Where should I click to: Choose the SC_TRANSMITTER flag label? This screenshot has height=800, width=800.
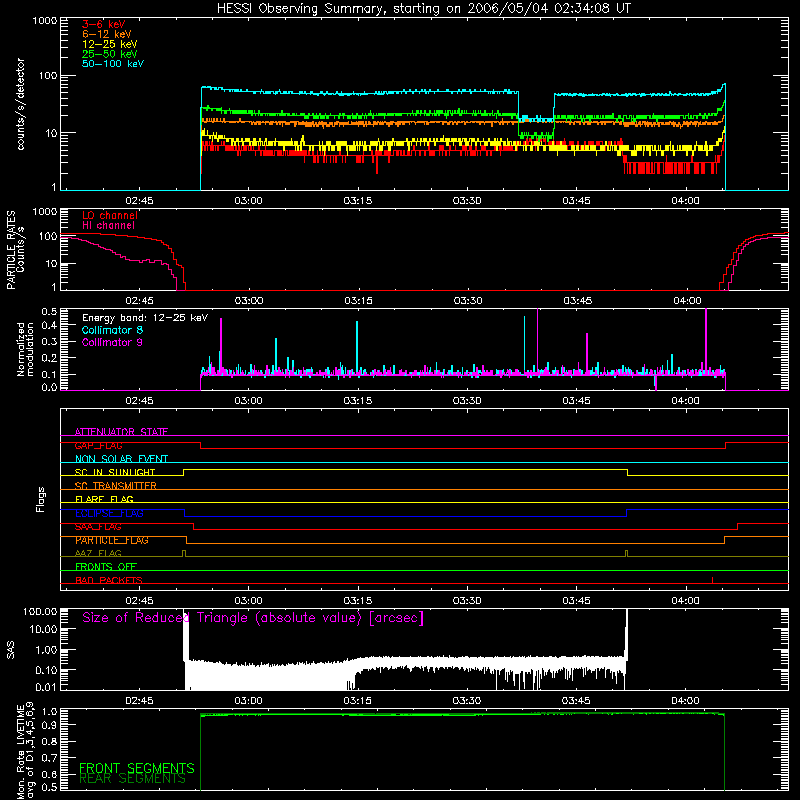[x=115, y=485]
